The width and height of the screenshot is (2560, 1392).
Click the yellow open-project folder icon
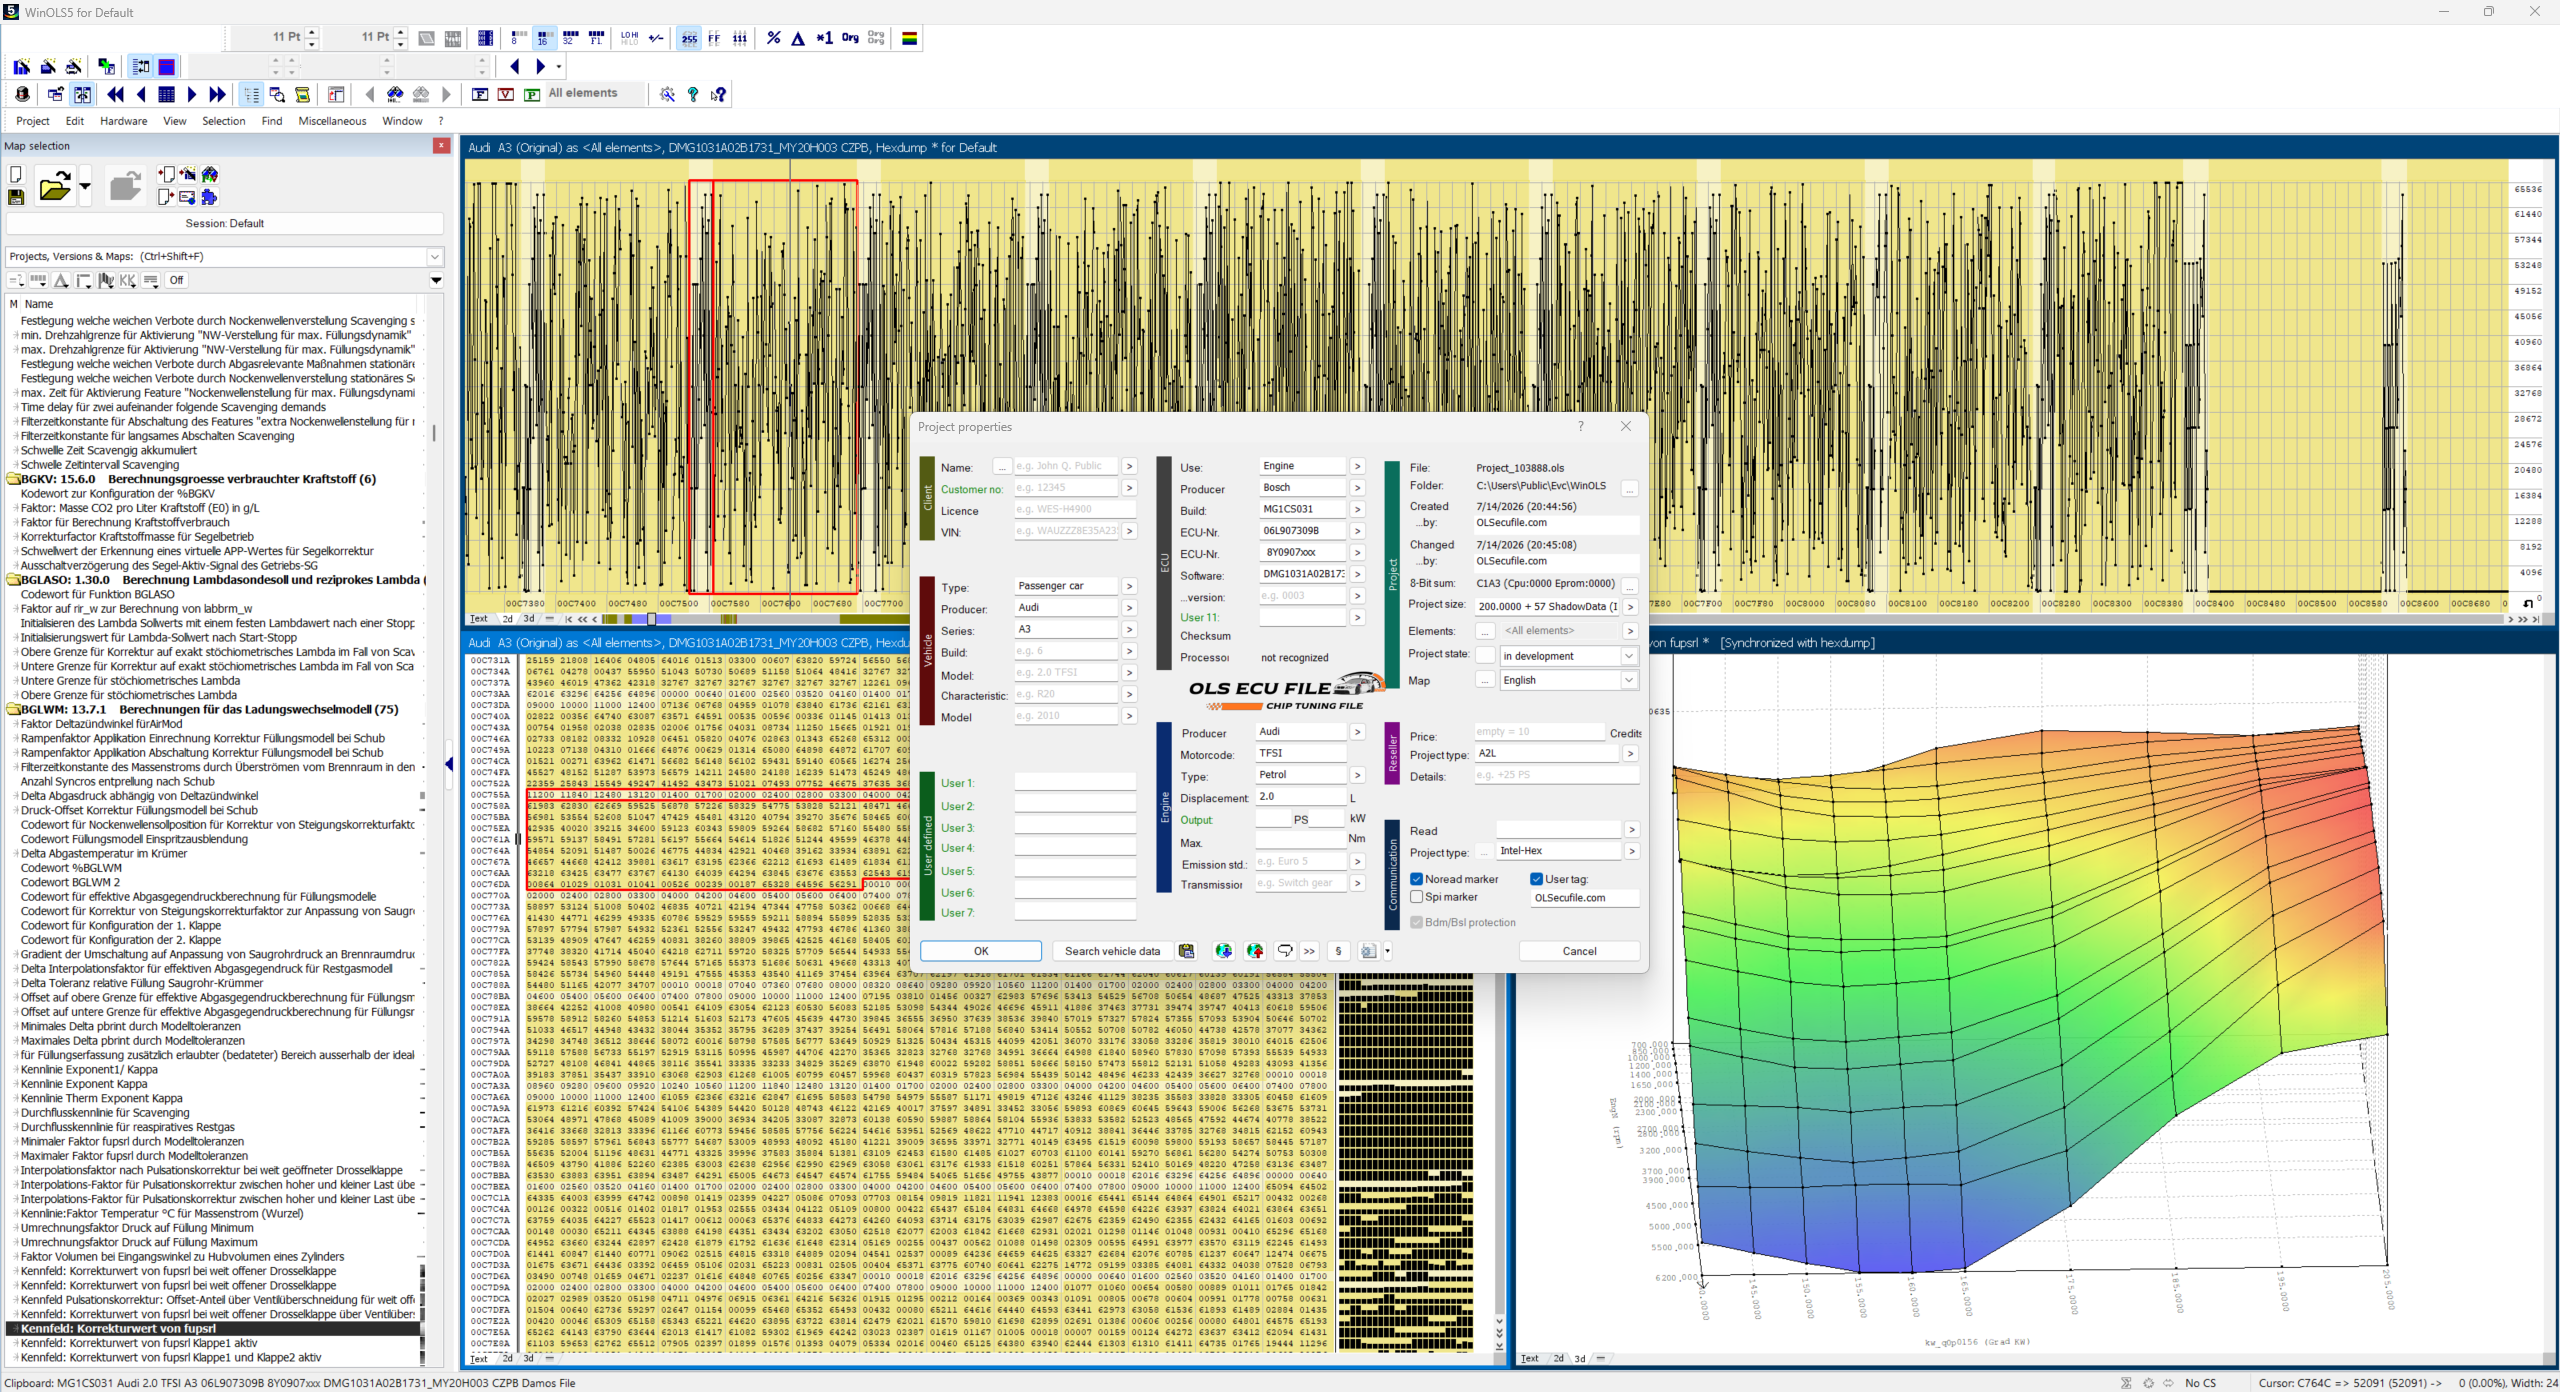[55, 186]
